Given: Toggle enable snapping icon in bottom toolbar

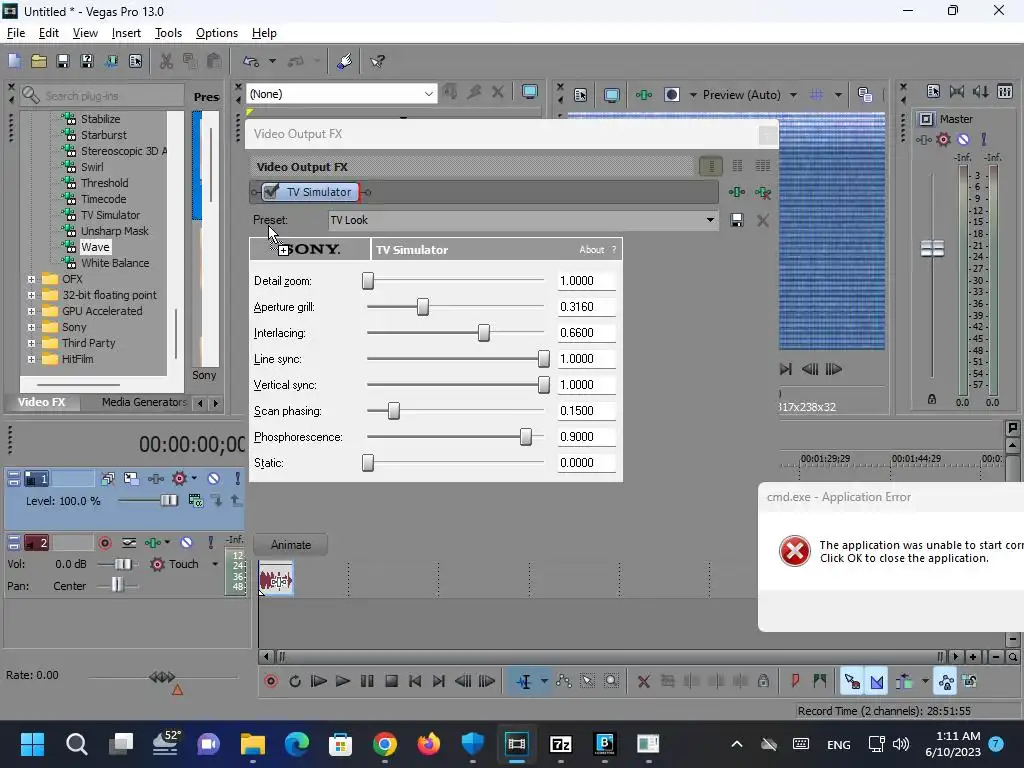Looking at the screenshot, I should click(852, 681).
